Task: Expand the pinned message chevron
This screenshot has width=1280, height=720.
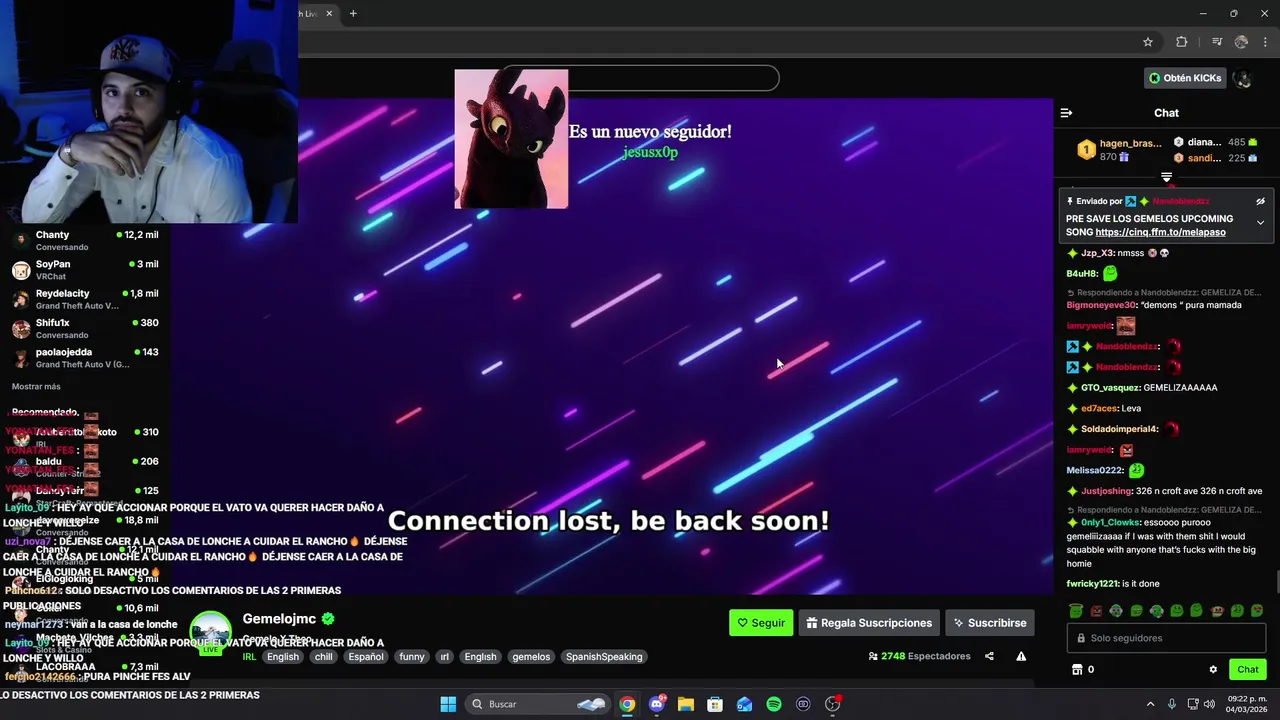Action: [x=1260, y=223]
